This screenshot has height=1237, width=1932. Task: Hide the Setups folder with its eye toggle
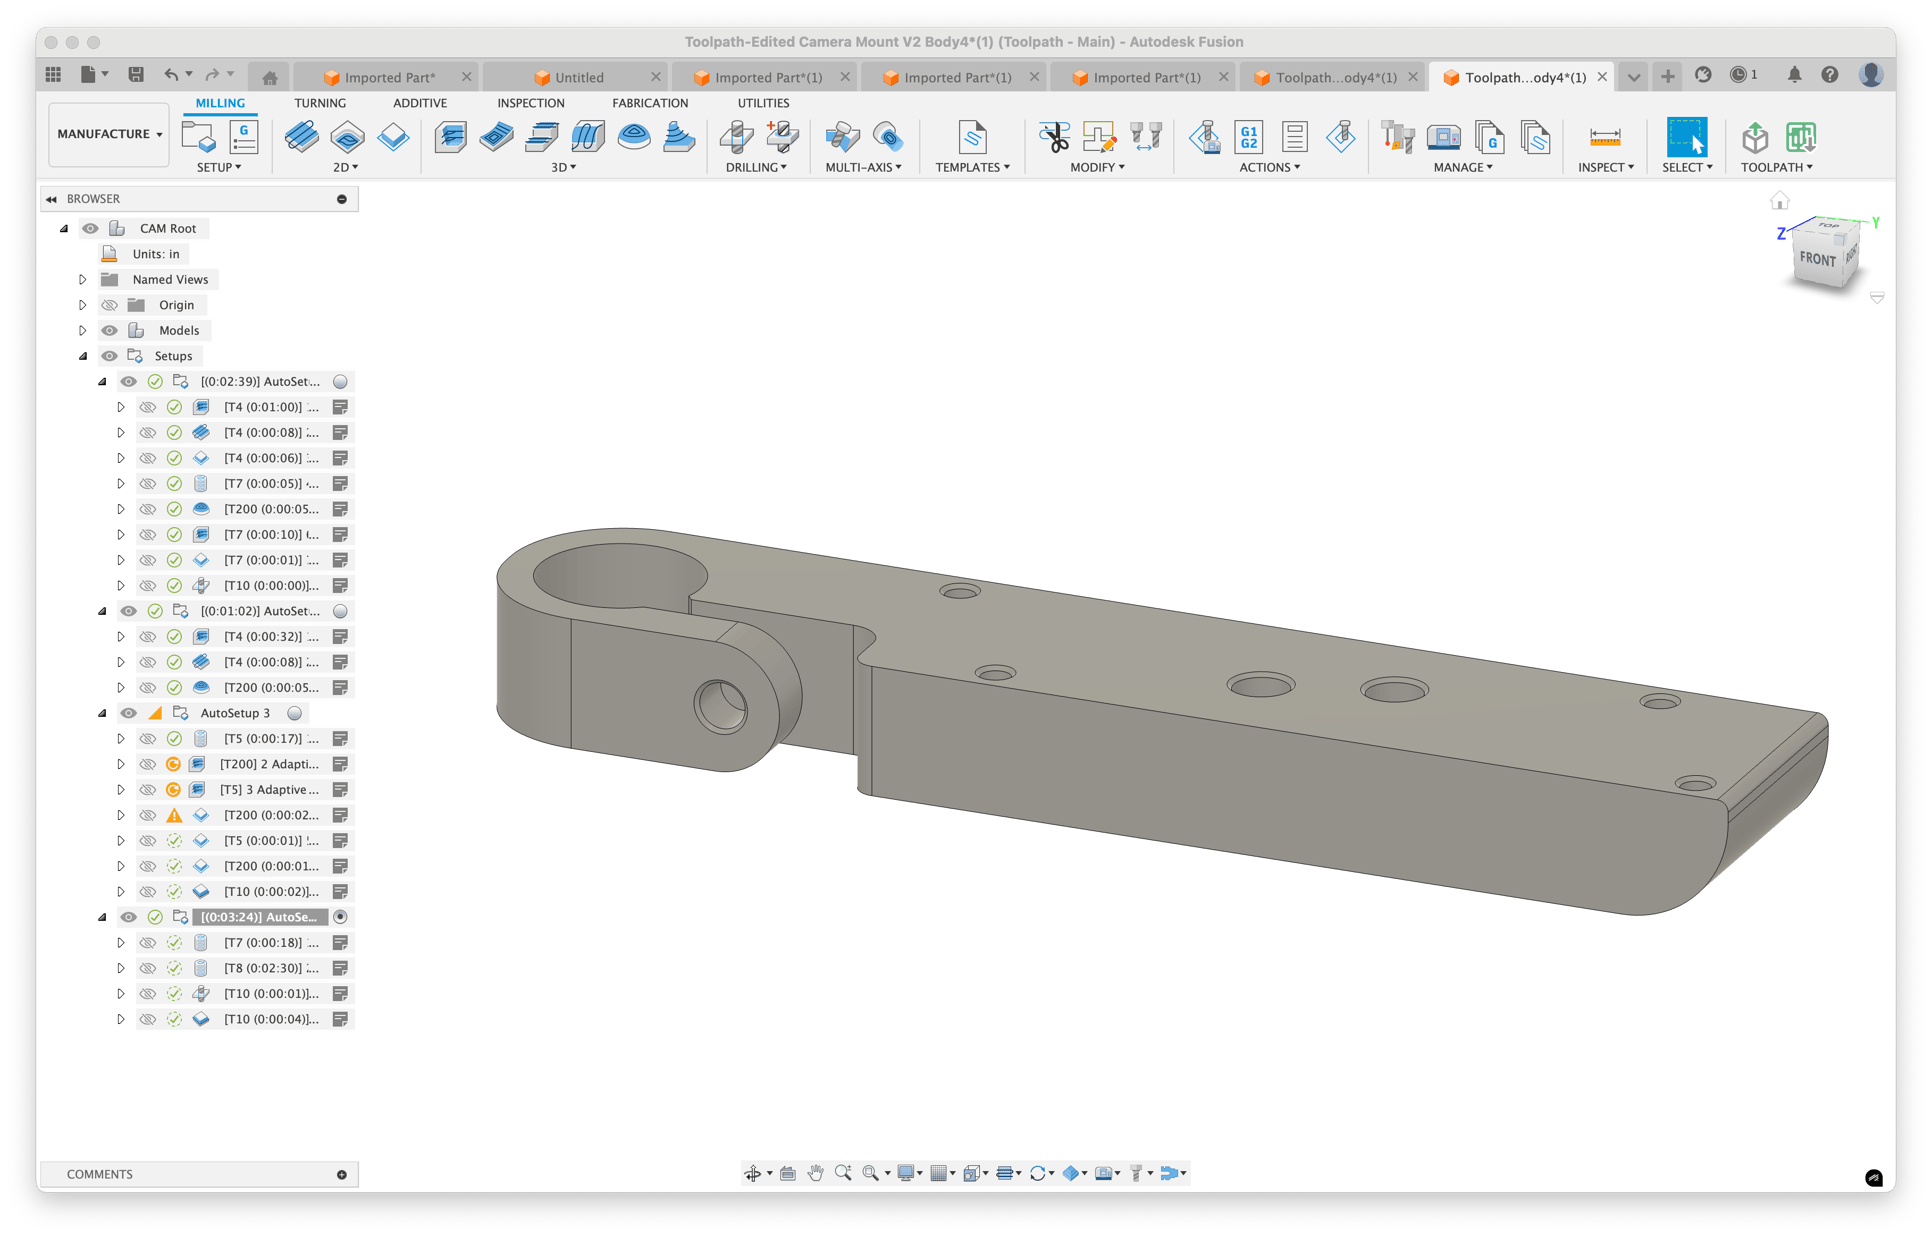110,355
